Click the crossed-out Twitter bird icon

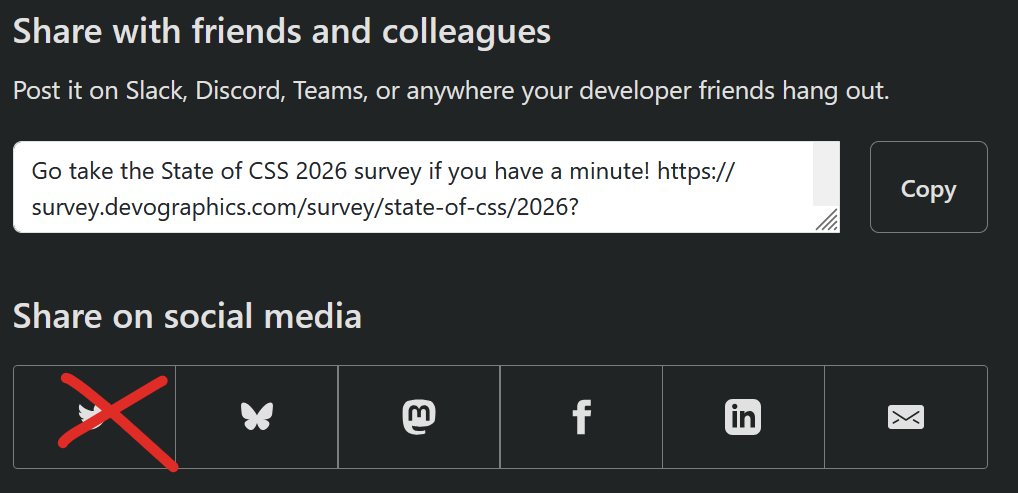coord(94,416)
